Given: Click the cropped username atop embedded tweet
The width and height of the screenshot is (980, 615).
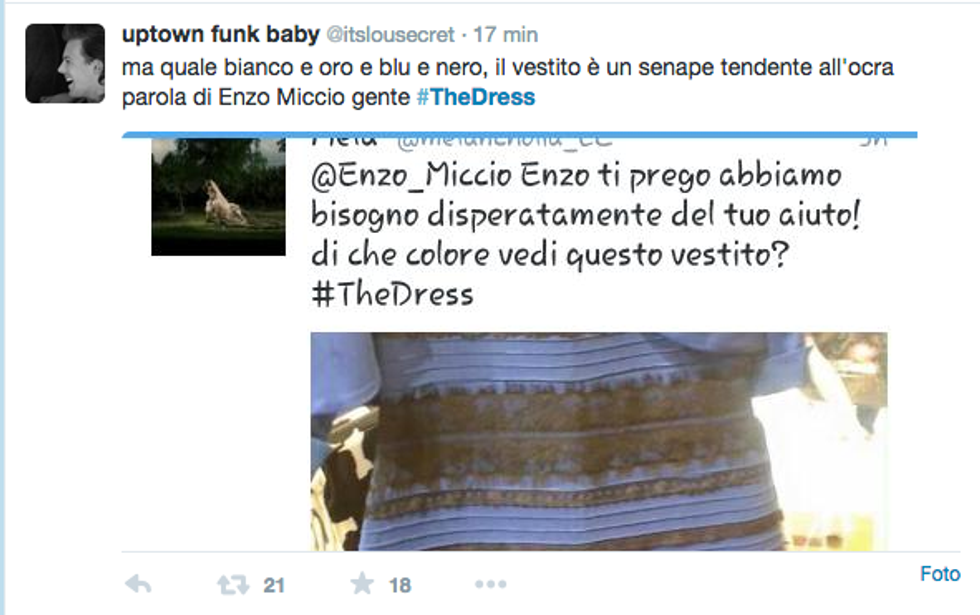Looking at the screenshot, I should [344, 141].
